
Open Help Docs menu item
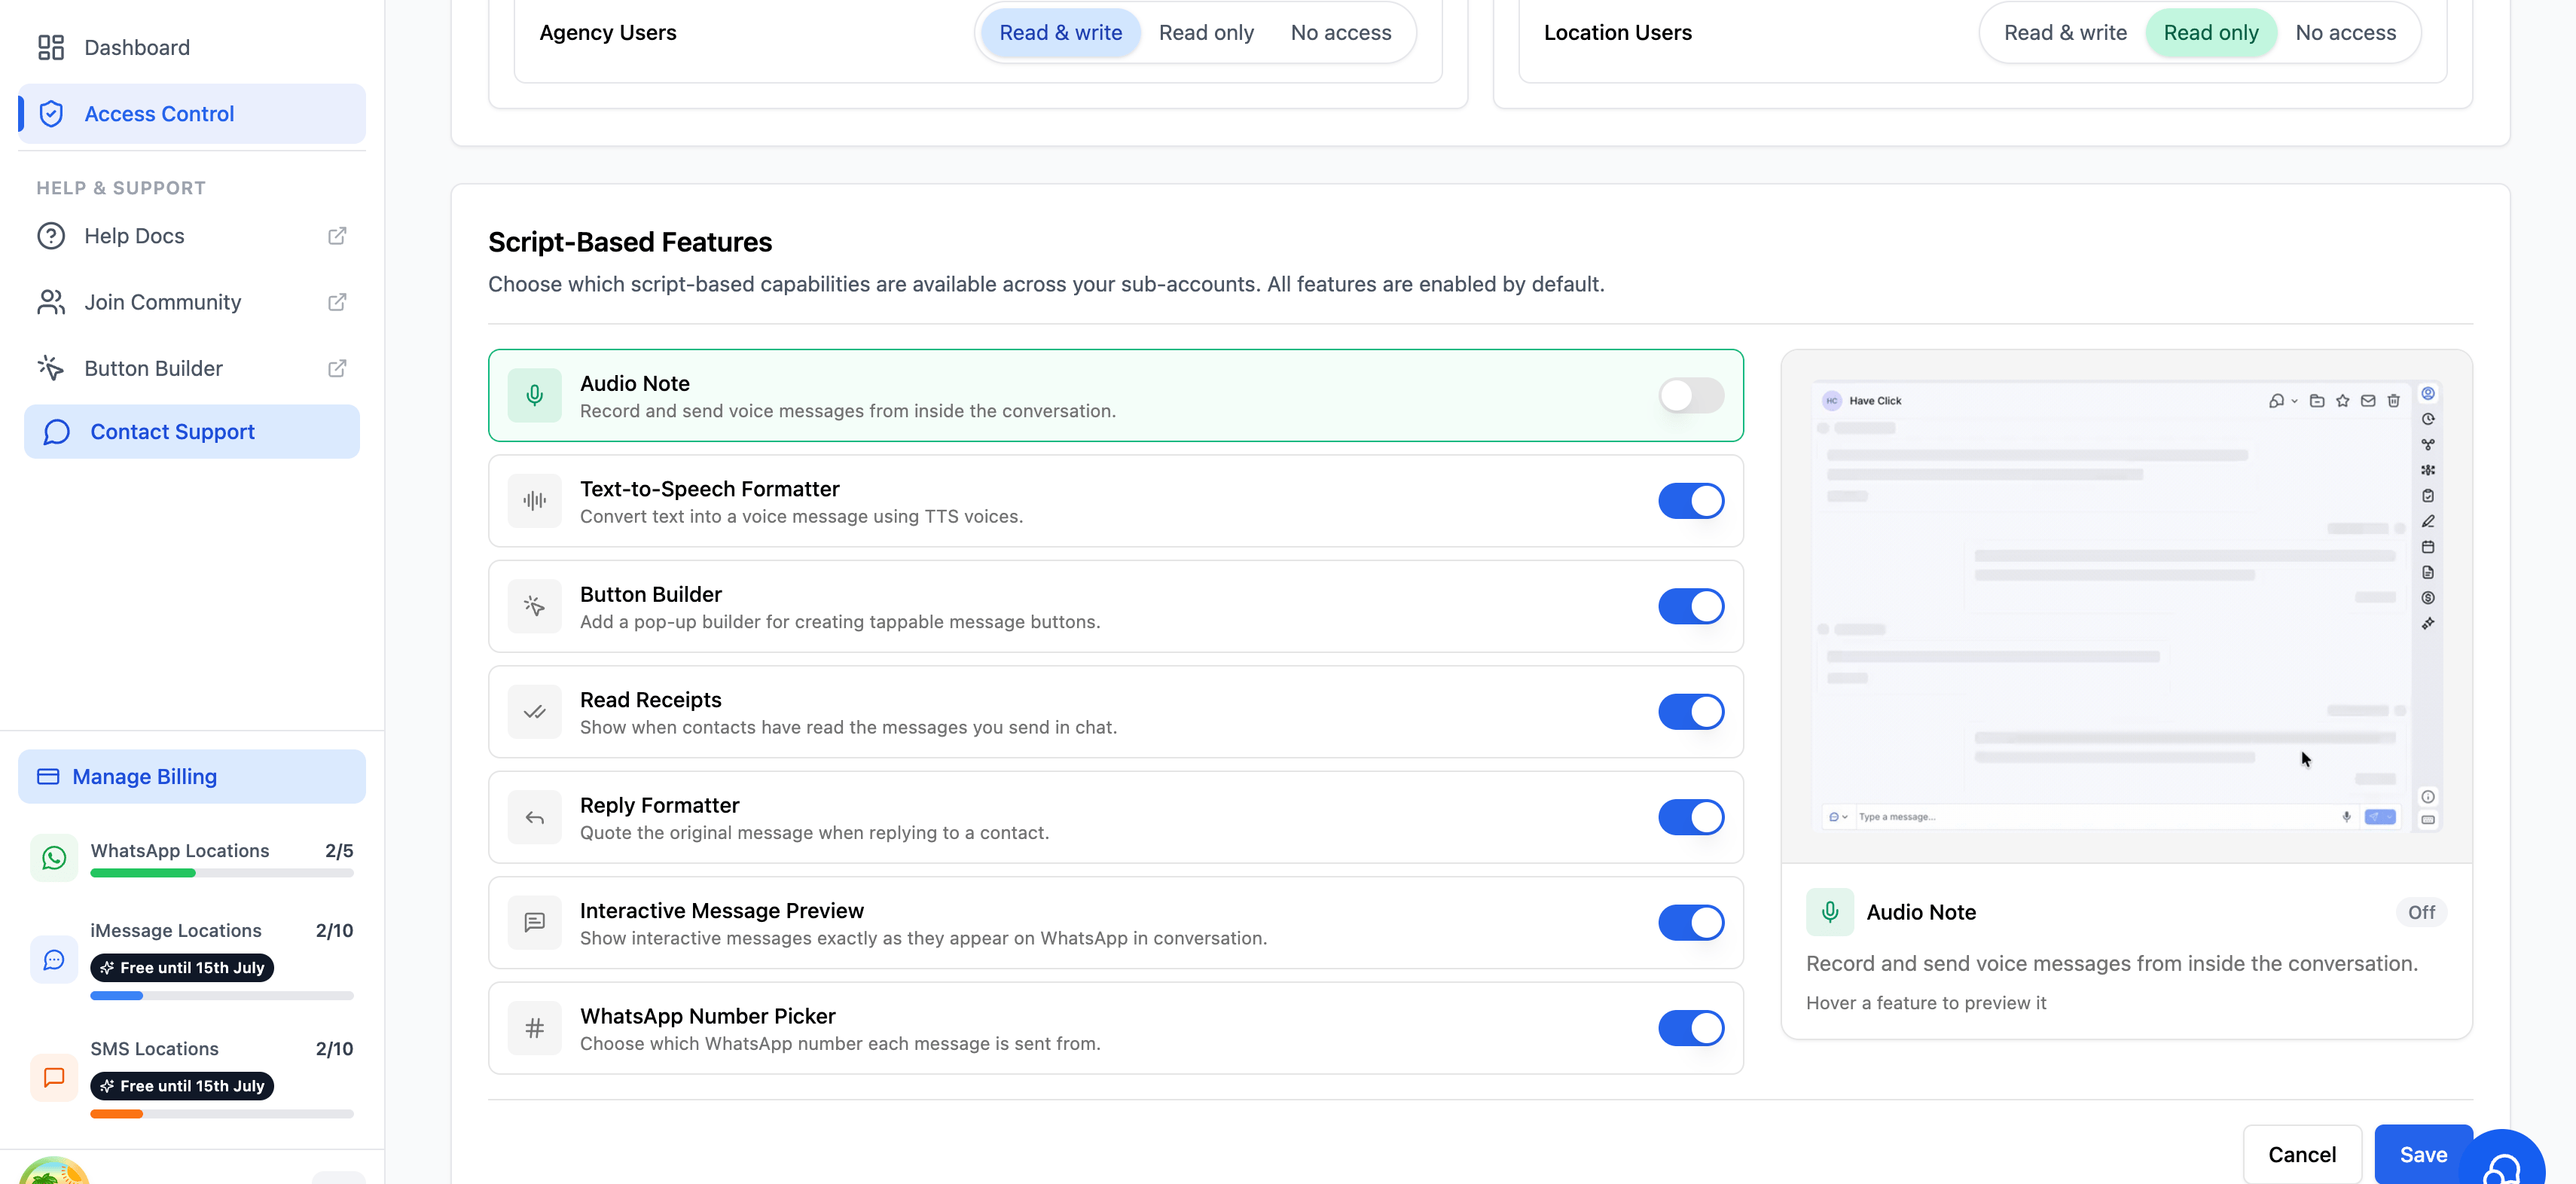tap(192, 236)
